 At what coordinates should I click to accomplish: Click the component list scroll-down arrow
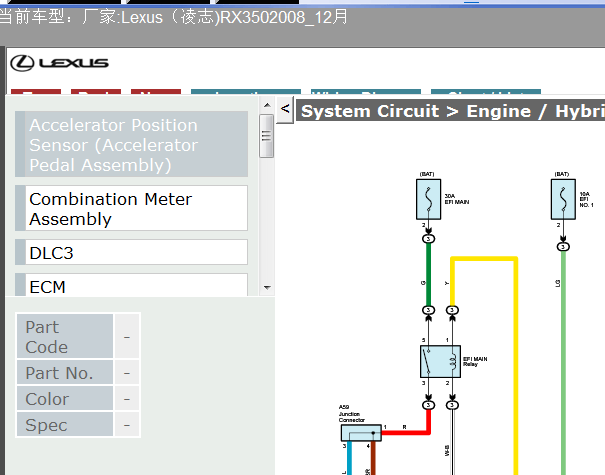267,287
